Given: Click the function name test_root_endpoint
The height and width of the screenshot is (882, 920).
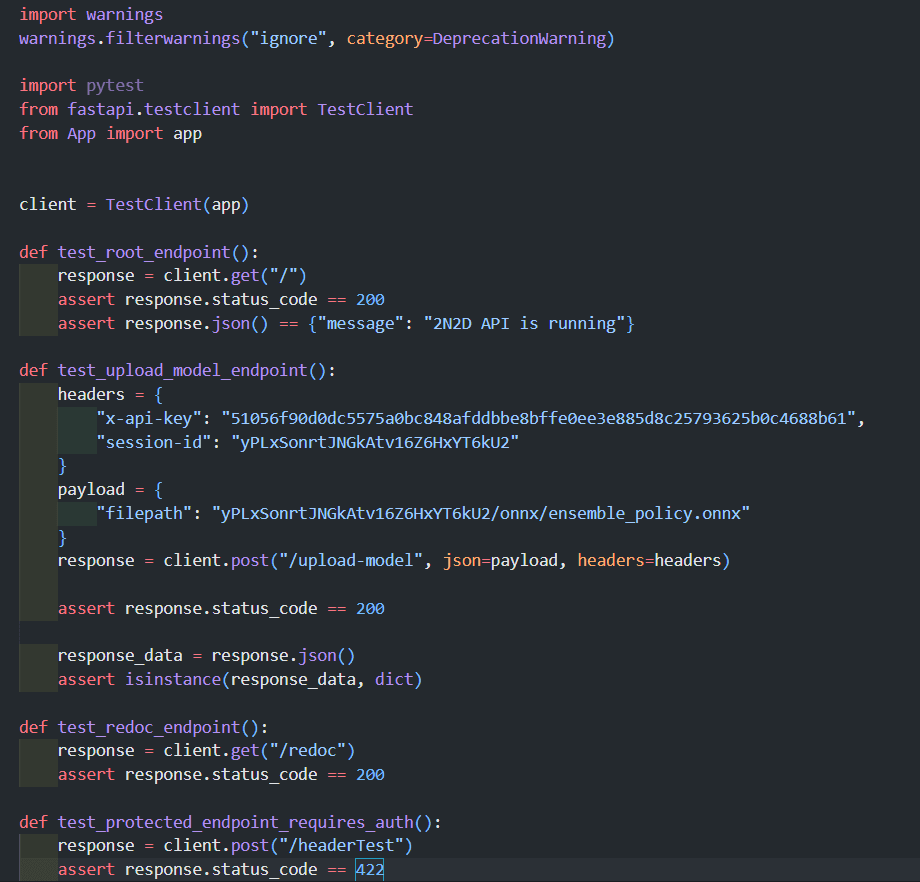Looking at the screenshot, I should (x=144, y=252).
